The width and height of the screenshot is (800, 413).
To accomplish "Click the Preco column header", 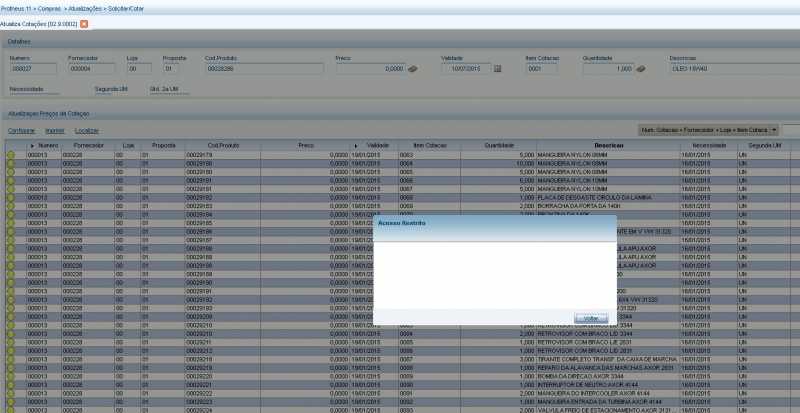I will point(305,146).
